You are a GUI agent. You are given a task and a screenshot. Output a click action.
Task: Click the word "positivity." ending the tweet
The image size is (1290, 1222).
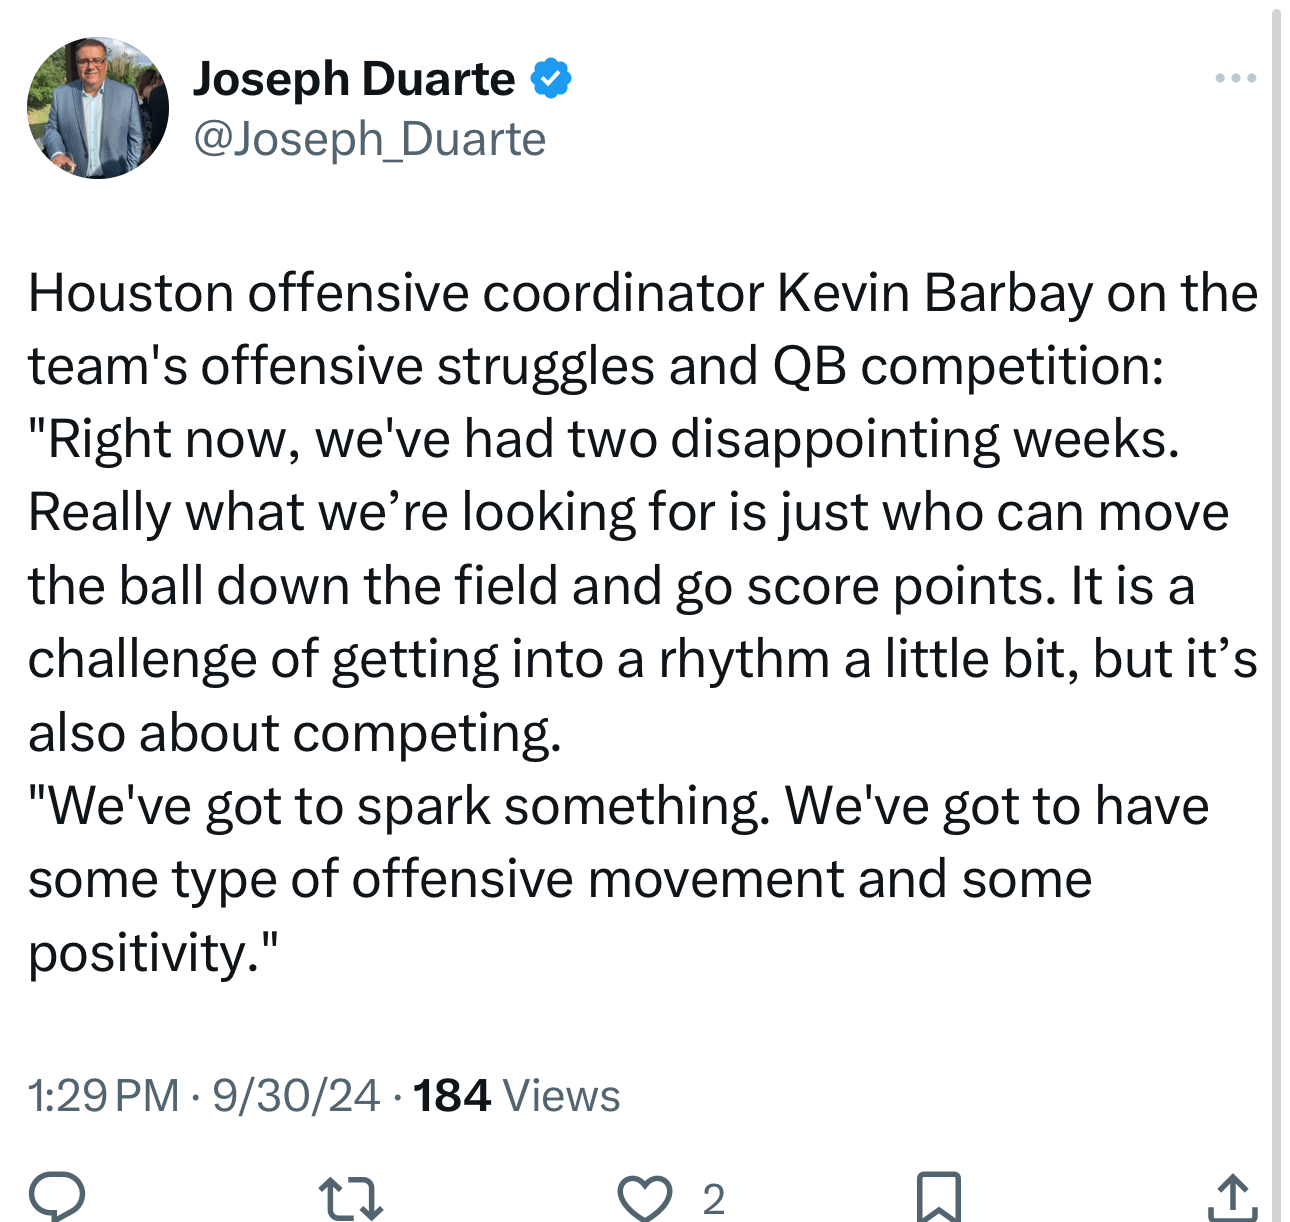(x=153, y=953)
